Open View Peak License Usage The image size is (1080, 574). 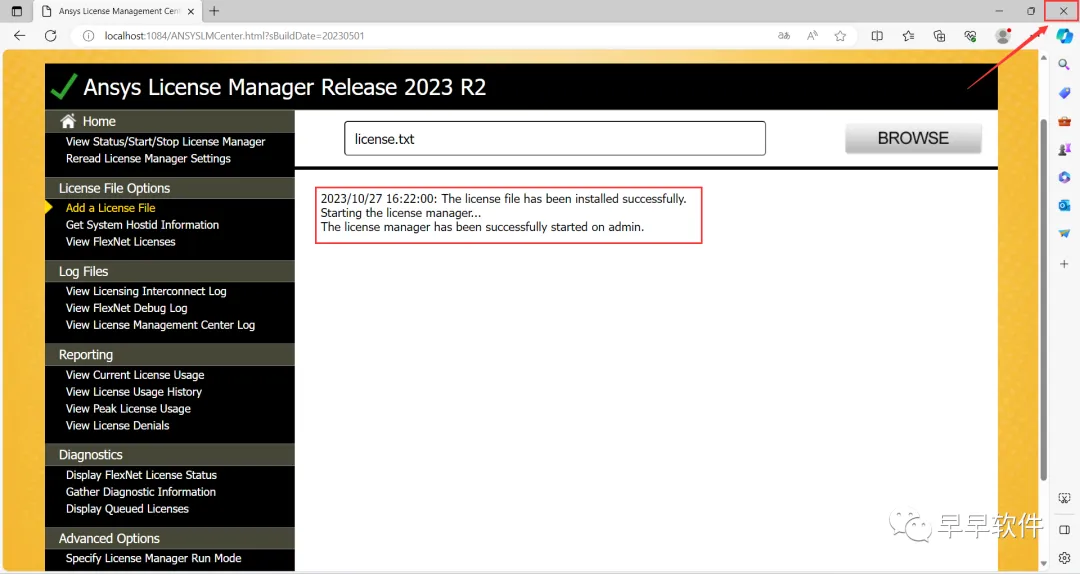[x=128, y=409]
